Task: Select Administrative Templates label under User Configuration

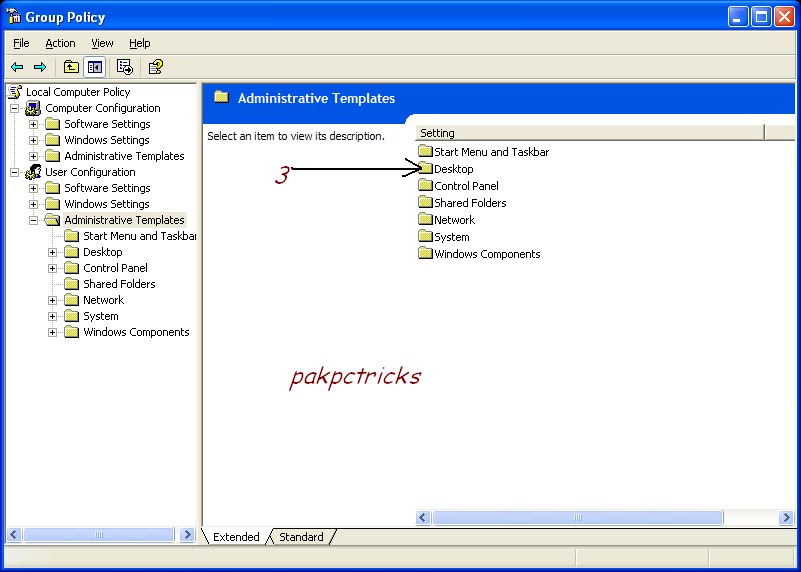Action: point(124,220)
